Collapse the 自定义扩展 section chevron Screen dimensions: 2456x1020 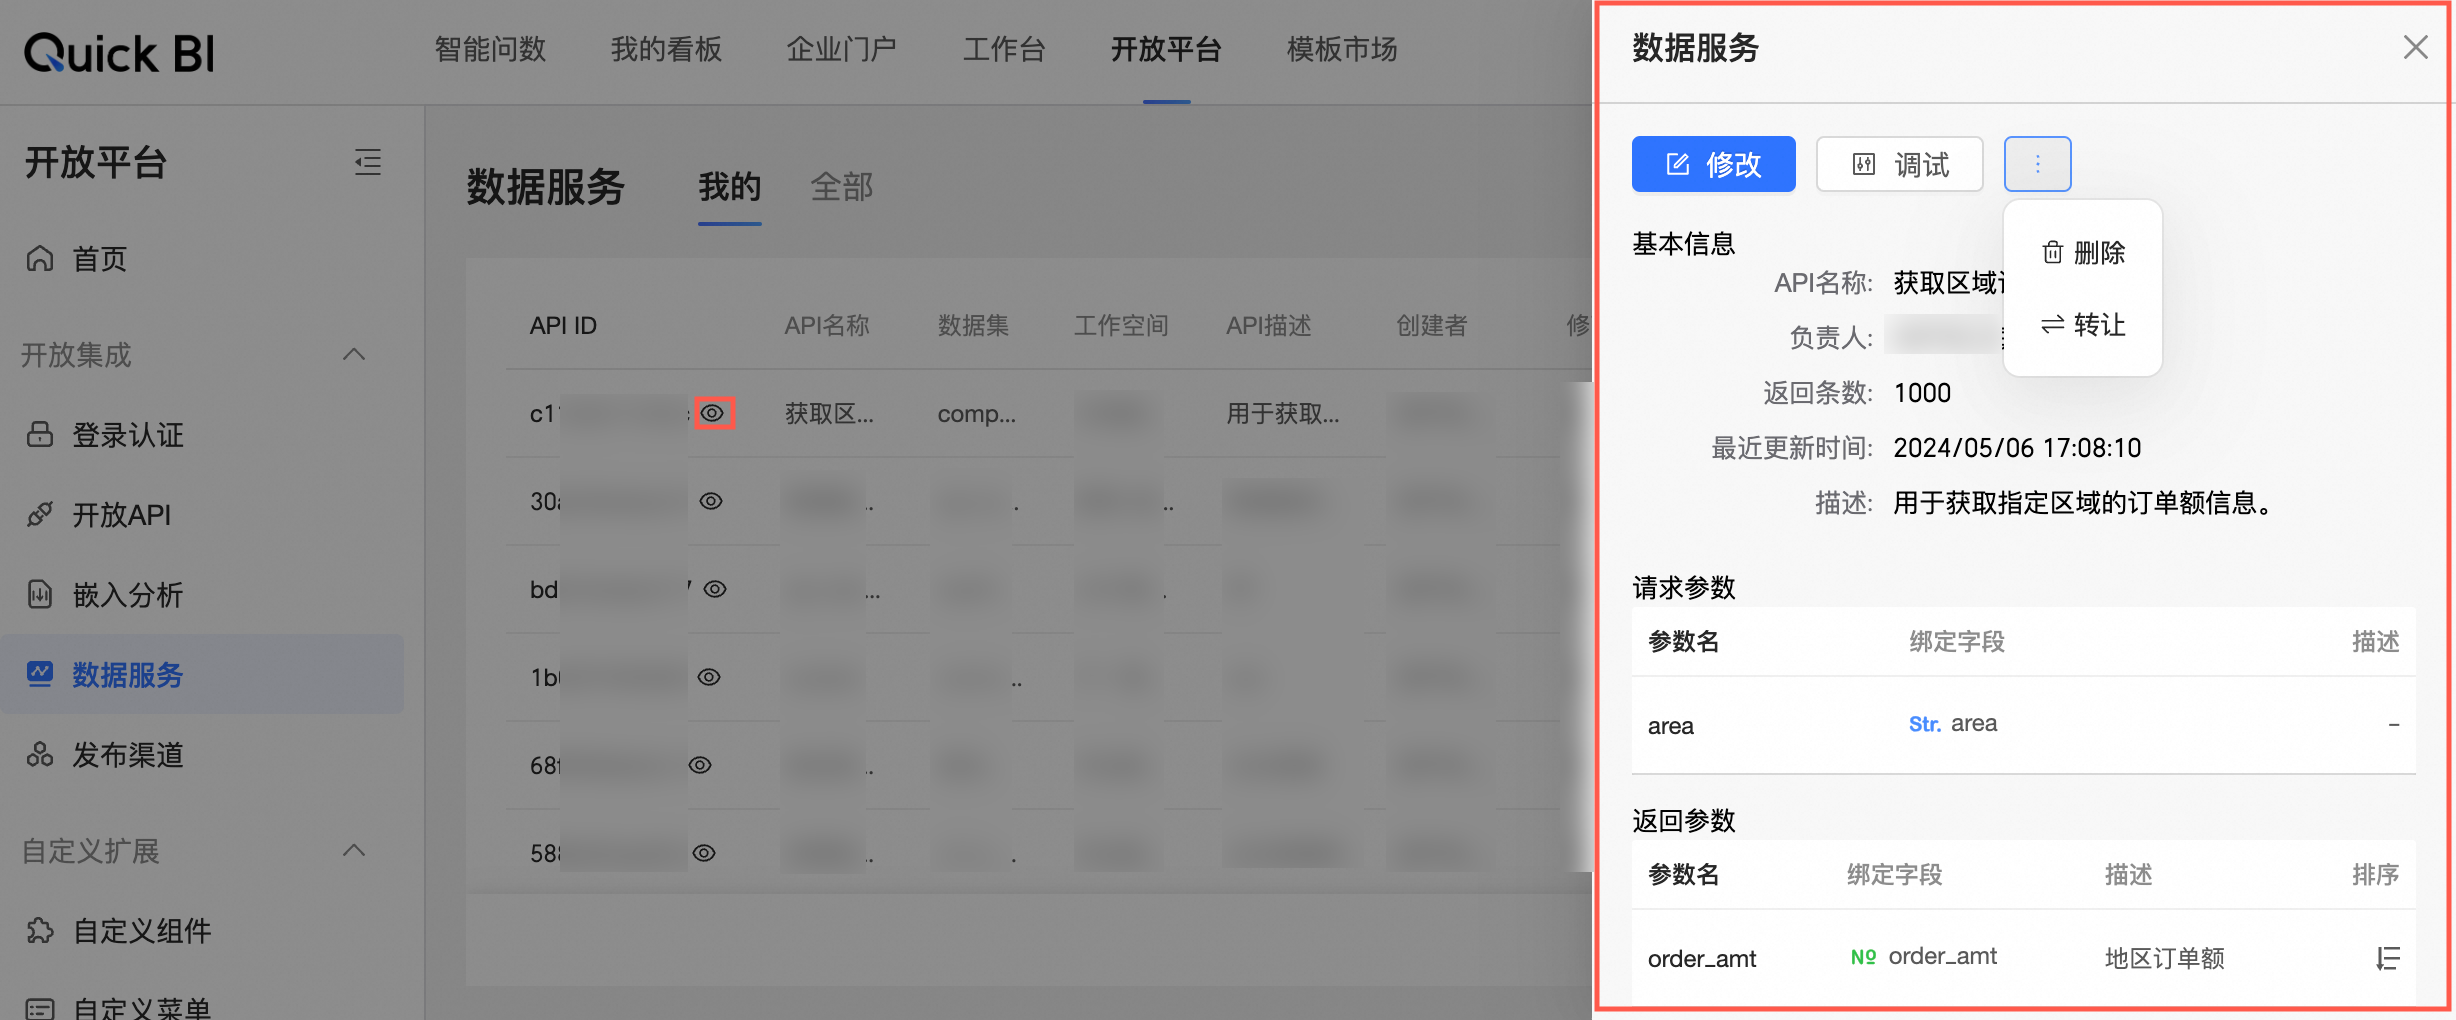click(x=354, y=850)
